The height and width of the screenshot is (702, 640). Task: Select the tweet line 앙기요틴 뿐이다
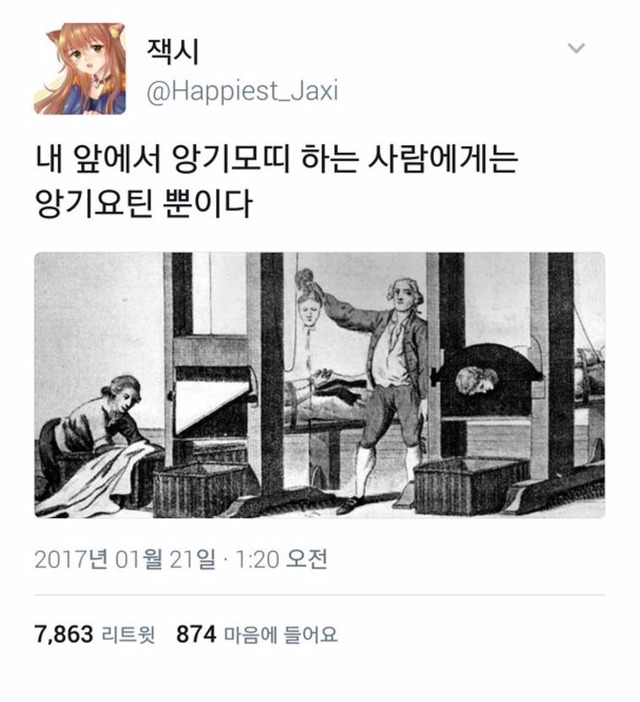(144, 203)
